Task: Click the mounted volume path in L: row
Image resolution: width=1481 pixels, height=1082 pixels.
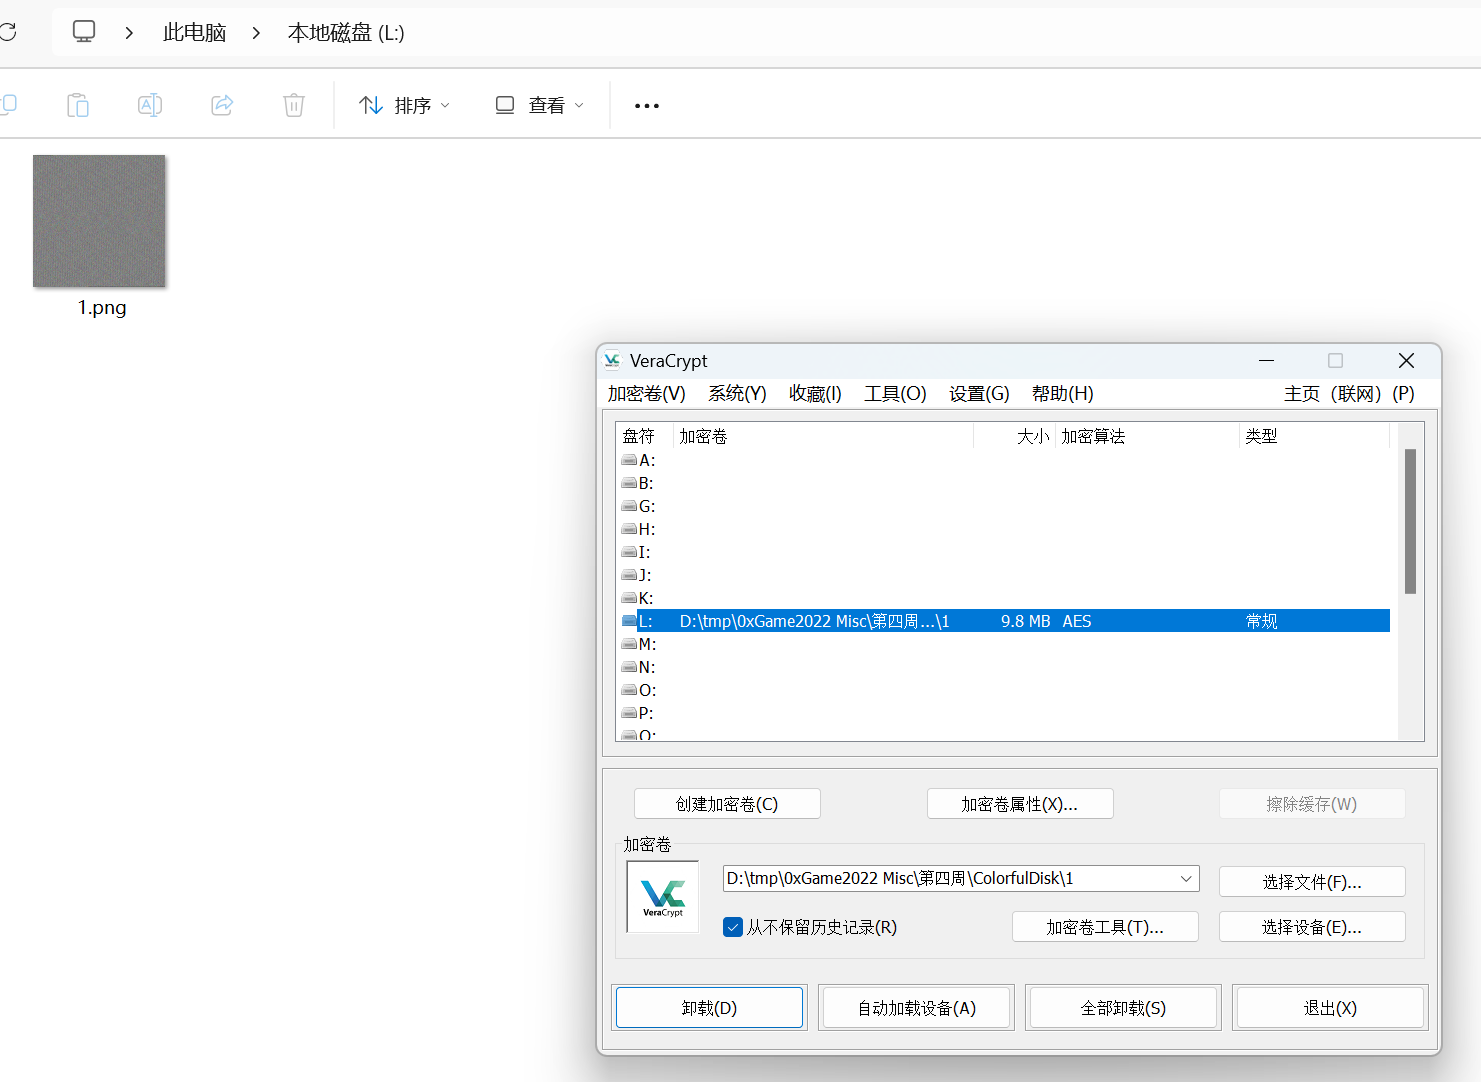Action: click(x=814, y=621)
